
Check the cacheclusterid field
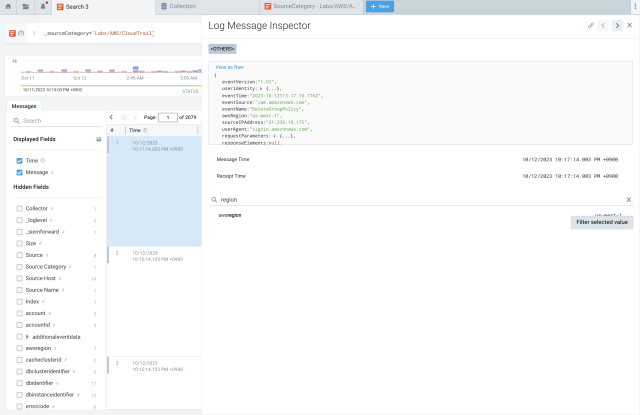[x=19, y=360]
